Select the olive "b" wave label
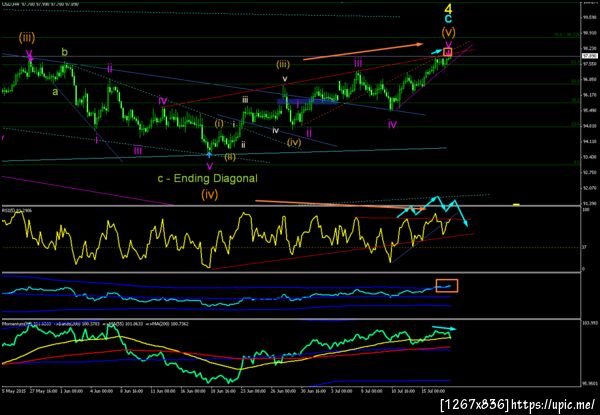Image resolution: width=600 pixels, height=415 pixels. point(65,52)
